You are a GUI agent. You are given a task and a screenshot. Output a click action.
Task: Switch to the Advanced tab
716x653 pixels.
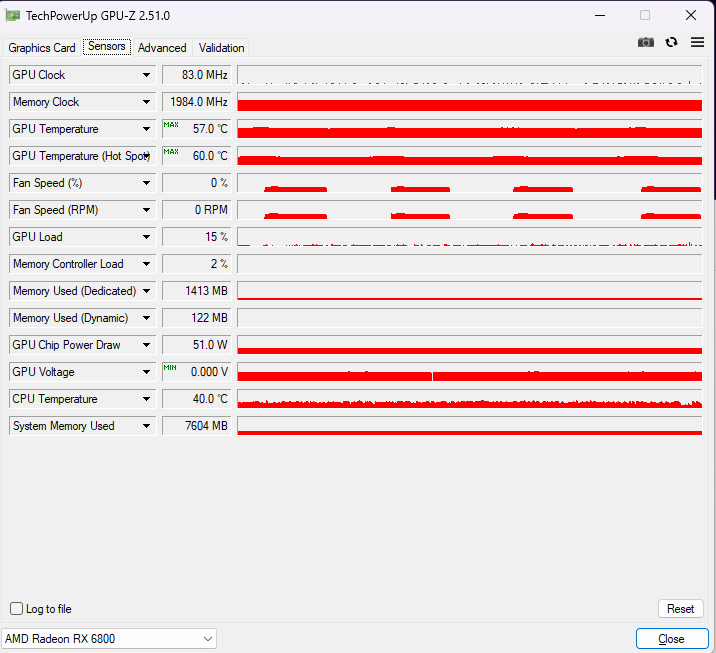pyautogui.click(x=162, y=47)
